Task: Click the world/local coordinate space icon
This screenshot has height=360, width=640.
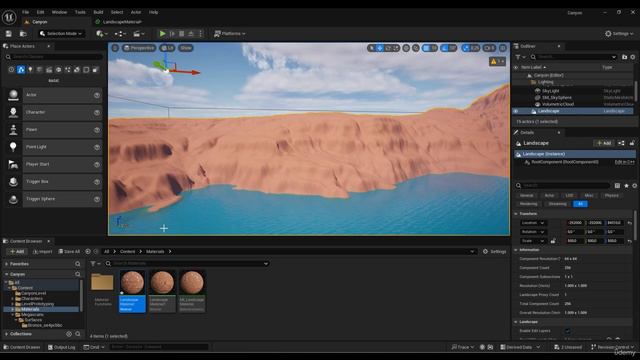Action: [406, 48]
